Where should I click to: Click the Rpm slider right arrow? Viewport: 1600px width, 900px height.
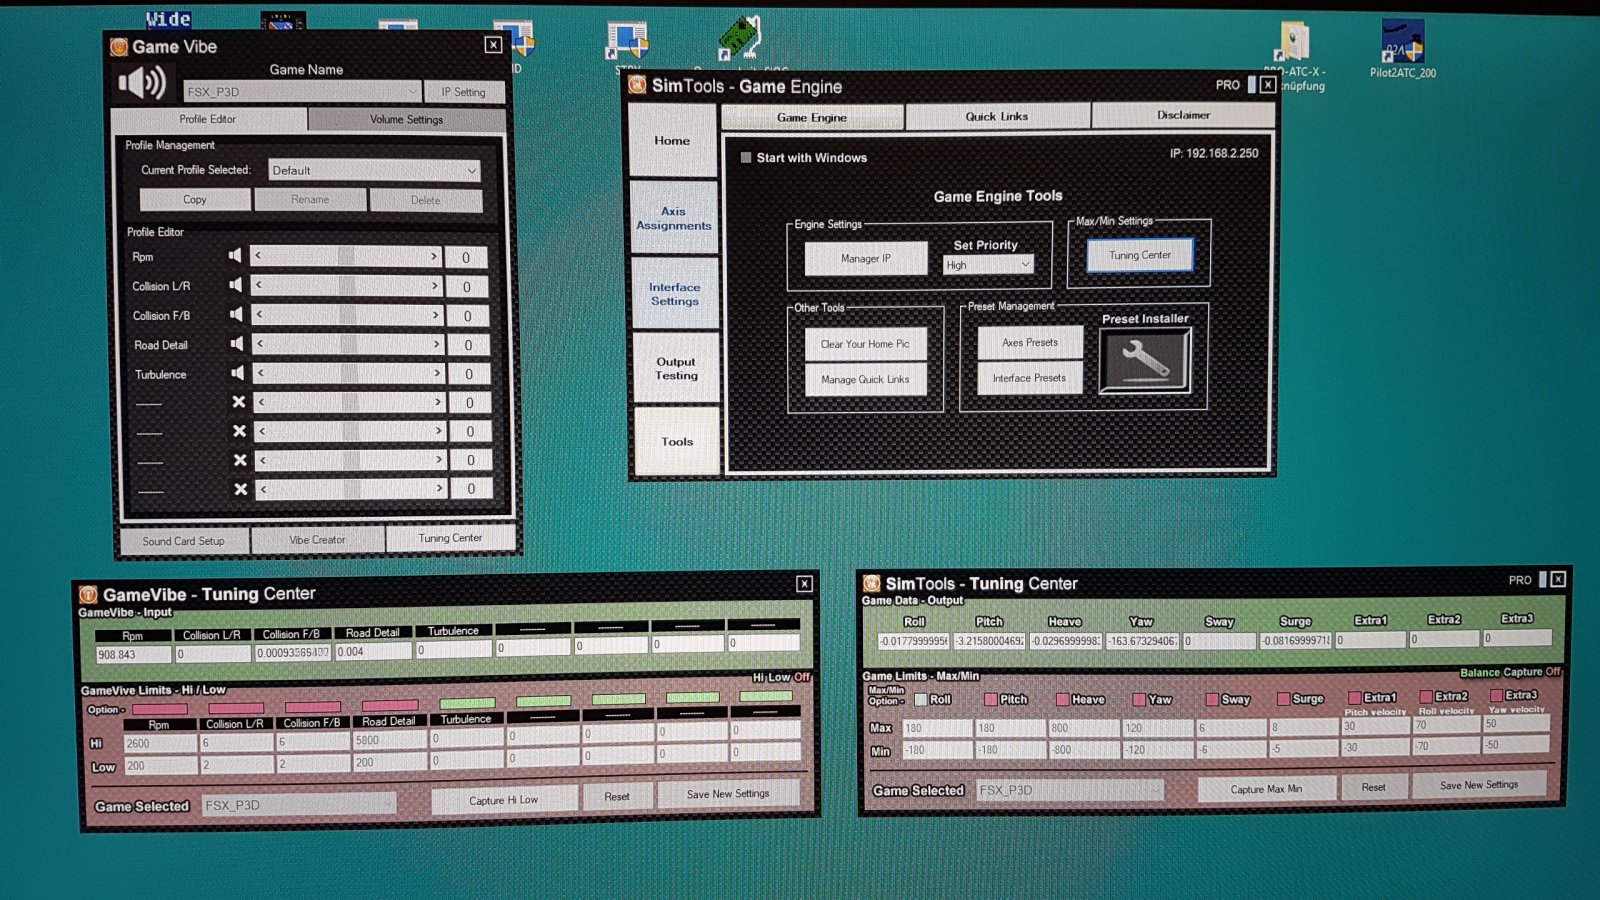click(434, 257)
